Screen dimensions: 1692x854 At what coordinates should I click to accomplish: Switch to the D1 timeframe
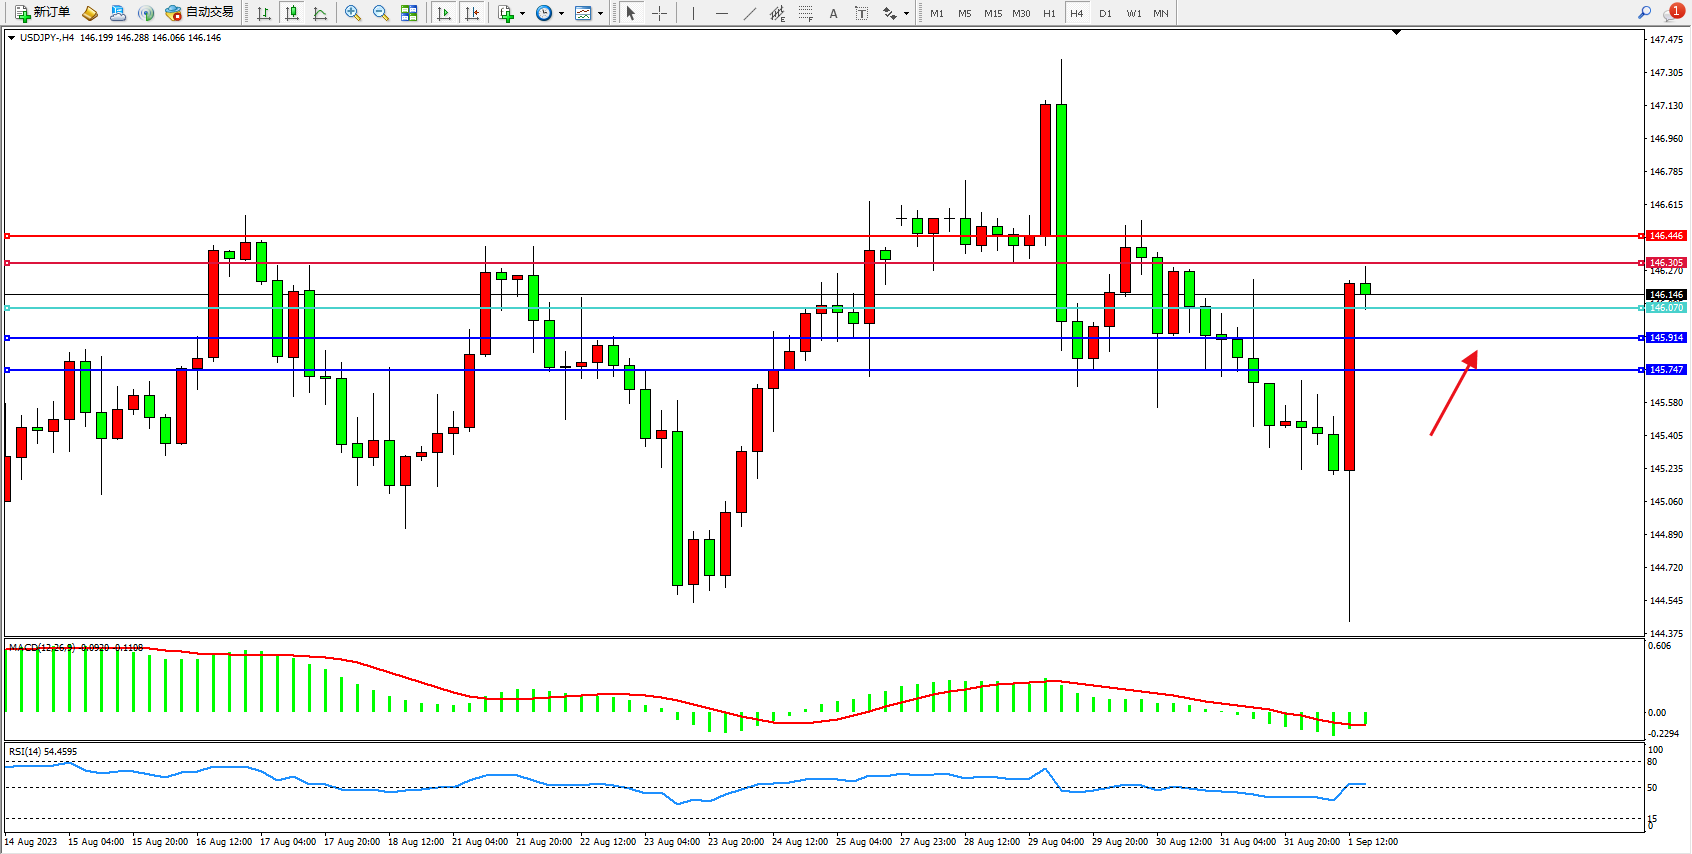pyautogui.click(x=1105, y=13)
